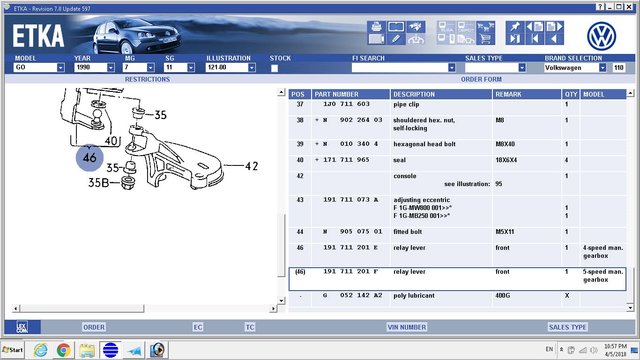Click the illustration vertical scrollbar thumb
640x360 pixels.
281,245
